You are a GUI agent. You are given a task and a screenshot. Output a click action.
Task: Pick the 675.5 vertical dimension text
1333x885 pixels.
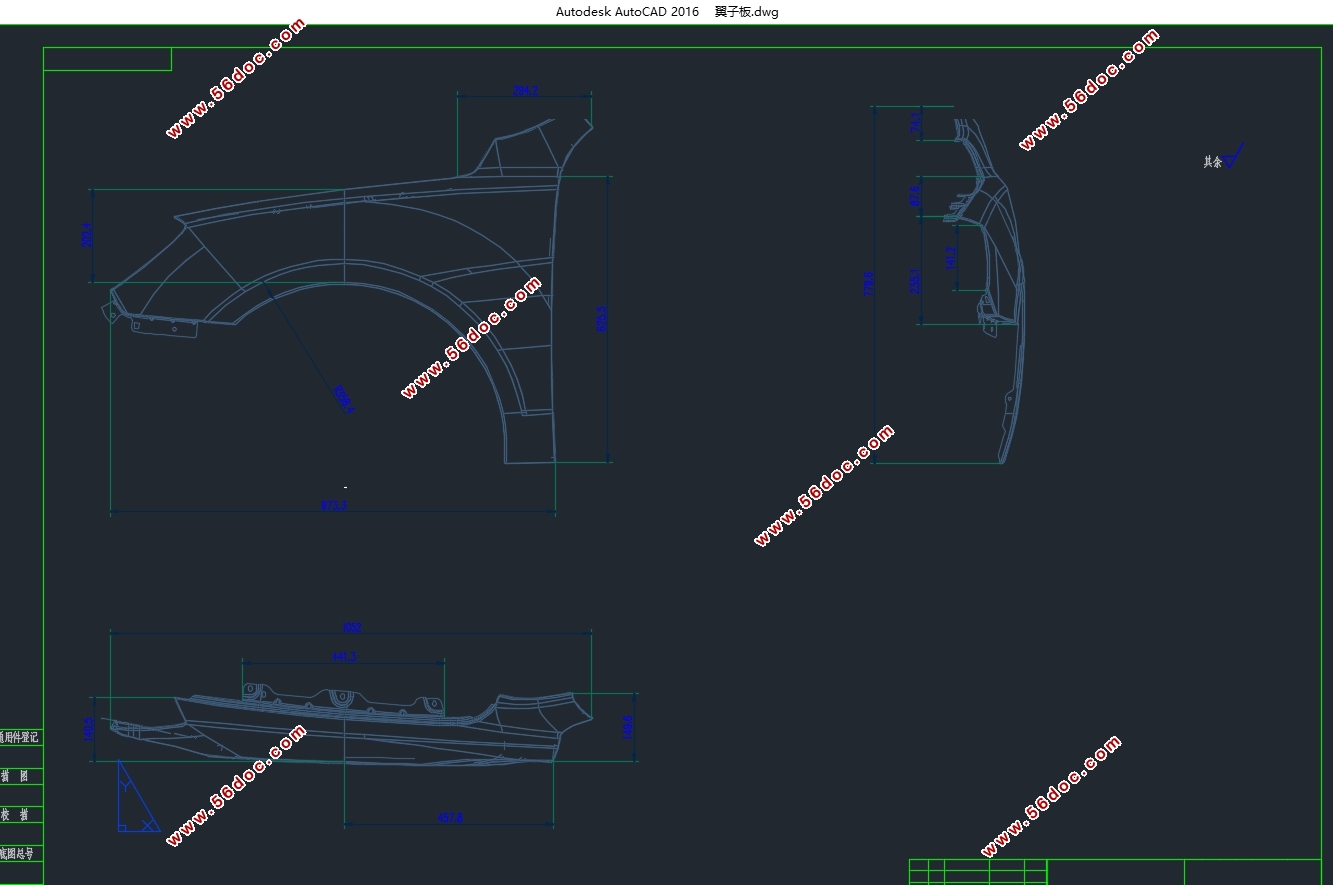click(x=602, y=319)
